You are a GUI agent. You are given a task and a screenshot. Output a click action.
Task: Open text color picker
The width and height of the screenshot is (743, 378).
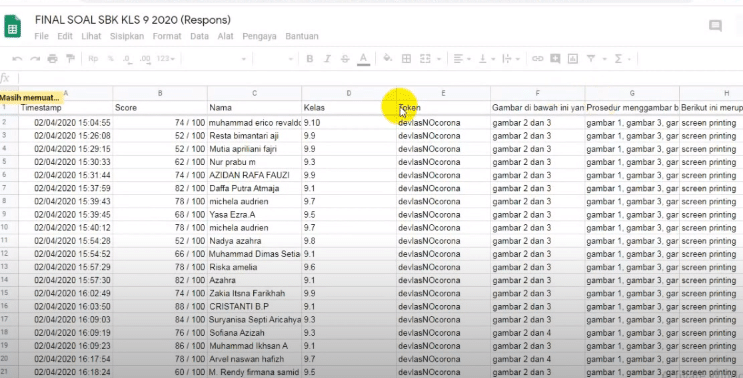coord(363,59)
